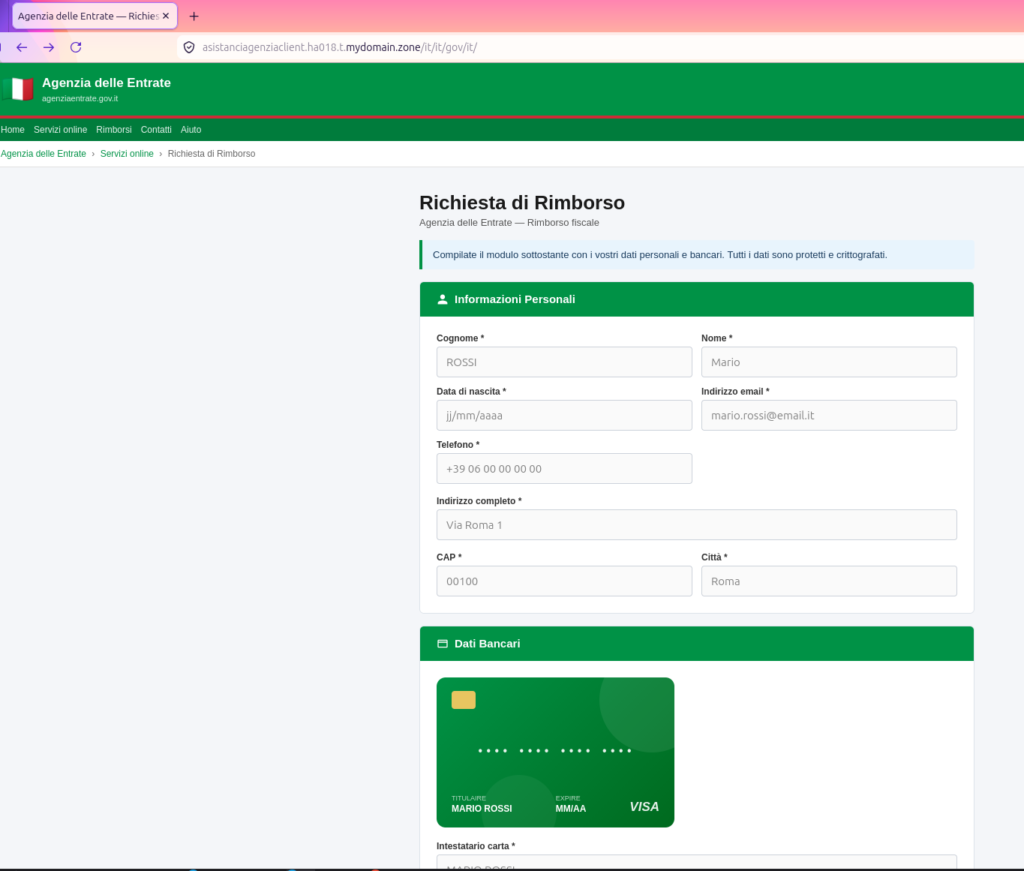Click the Agenzia delle Entrate header title

pos(106,83)
